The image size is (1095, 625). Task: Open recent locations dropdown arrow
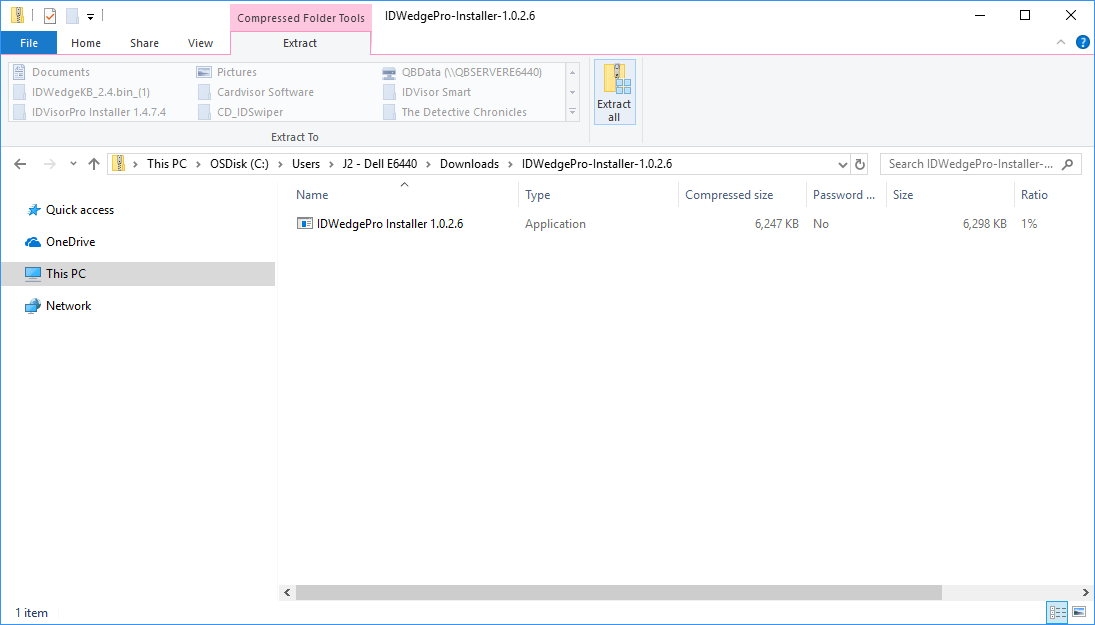tap(71, 165)
